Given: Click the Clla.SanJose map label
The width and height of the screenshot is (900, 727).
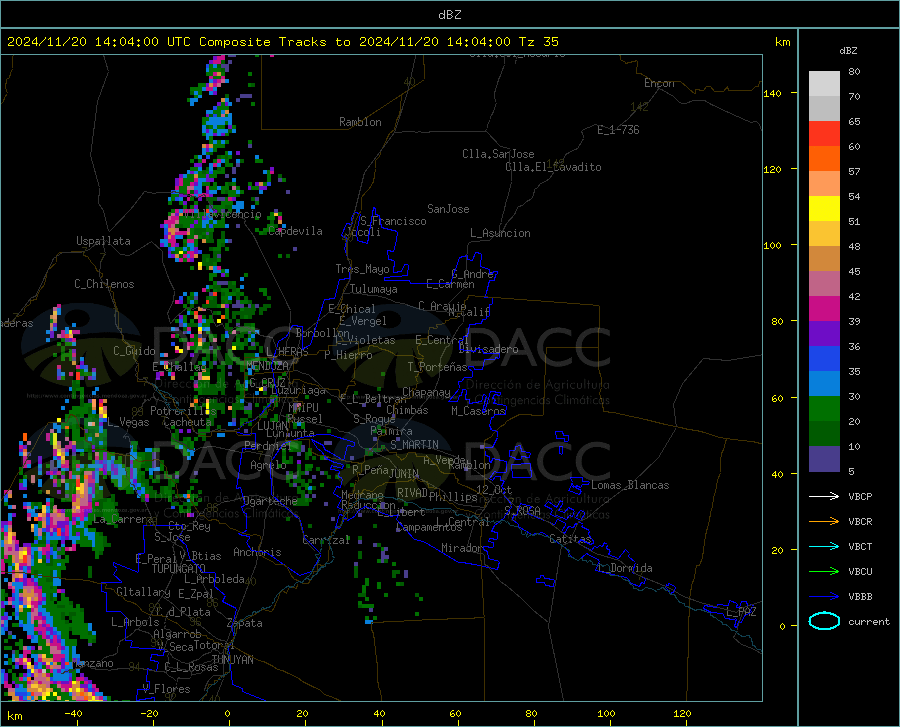Looking at the screenshot, I should (498, 154).
